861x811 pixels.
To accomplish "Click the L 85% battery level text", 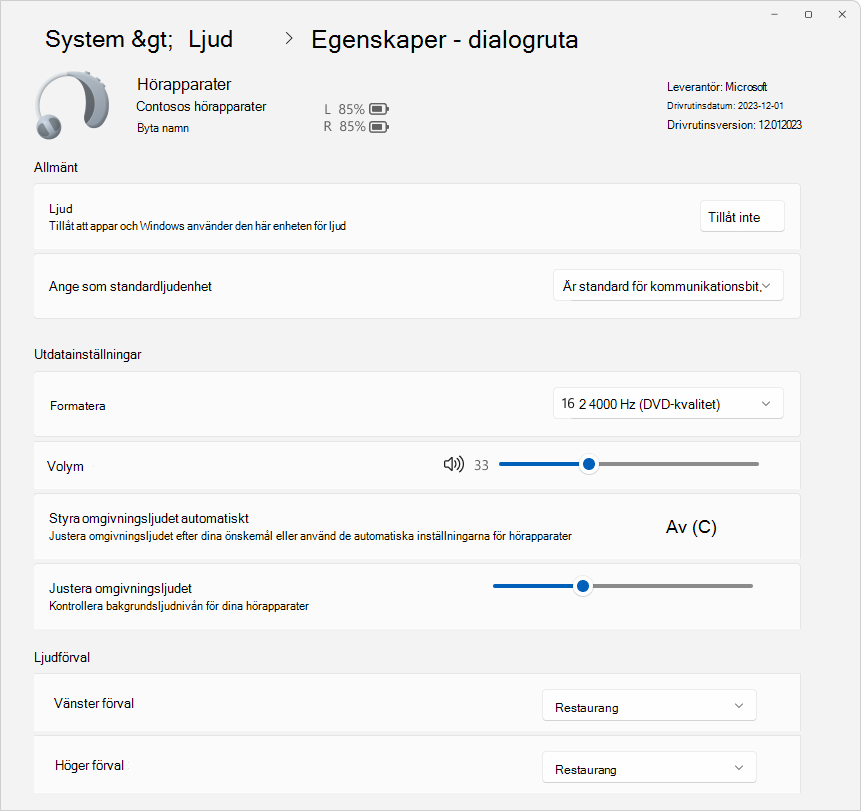I will pos(344,109).
